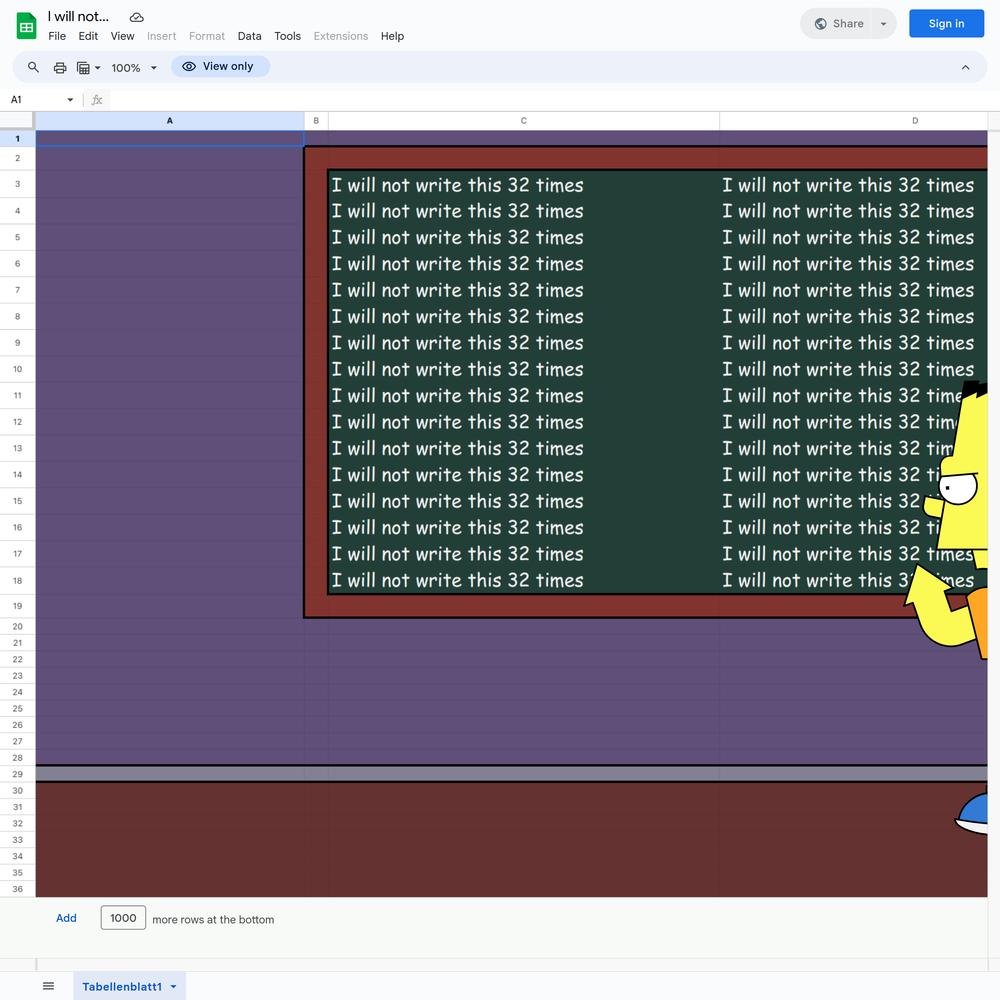
Task: Click the print icon
Action: (60, 68)
